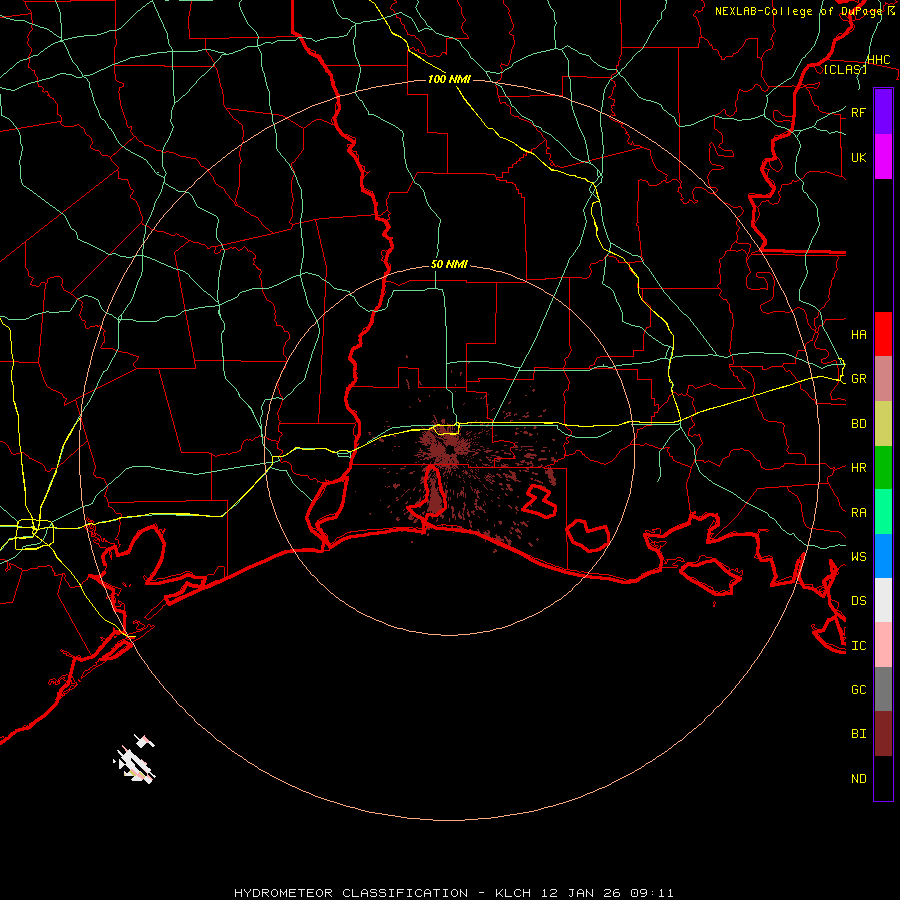Viewport: 900px width, 900px height.
Task: Click the HA legend label
Action: 858,334
